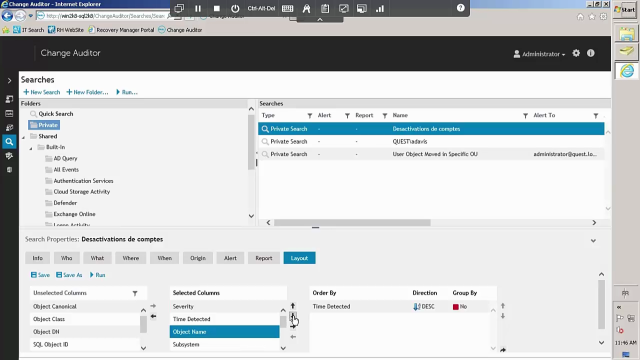Open the info icon in header
The image size is (640, 360).
click(x=591, y=53)
